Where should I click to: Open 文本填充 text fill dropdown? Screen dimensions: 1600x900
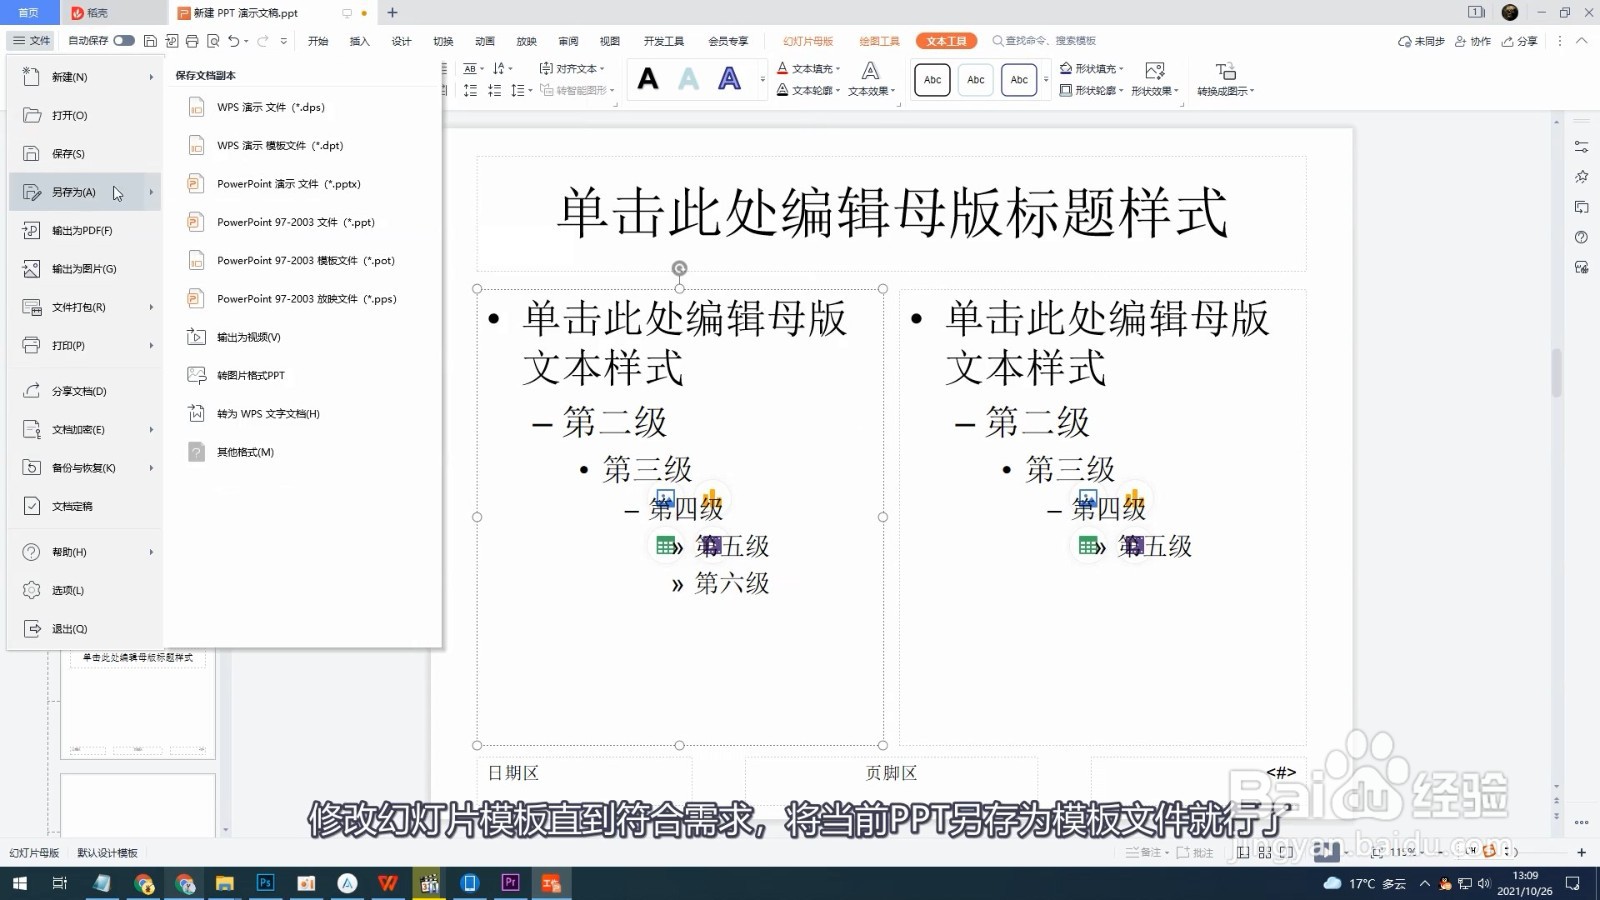809,69
